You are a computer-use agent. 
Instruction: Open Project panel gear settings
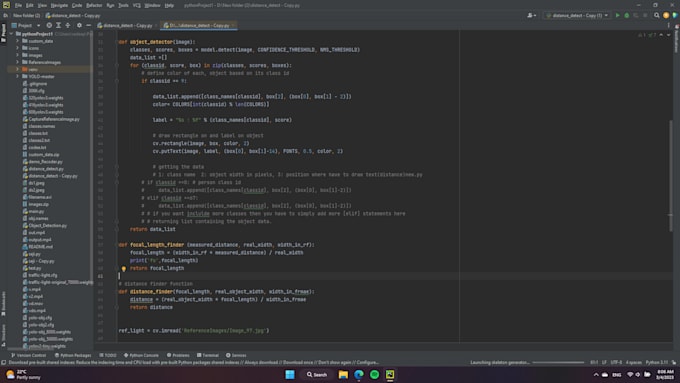79,26
